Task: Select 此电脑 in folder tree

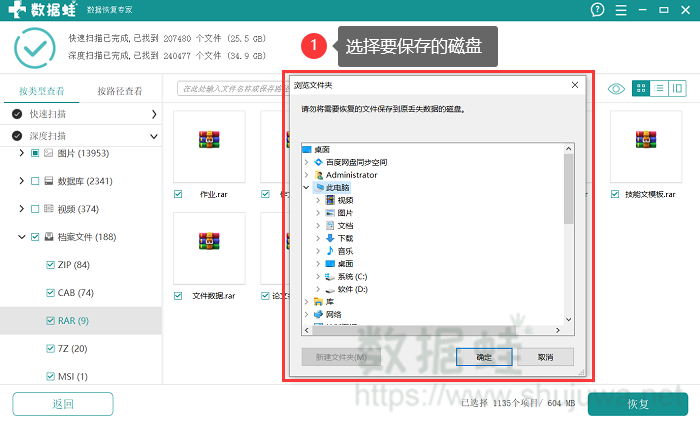Action: [337, 187]
